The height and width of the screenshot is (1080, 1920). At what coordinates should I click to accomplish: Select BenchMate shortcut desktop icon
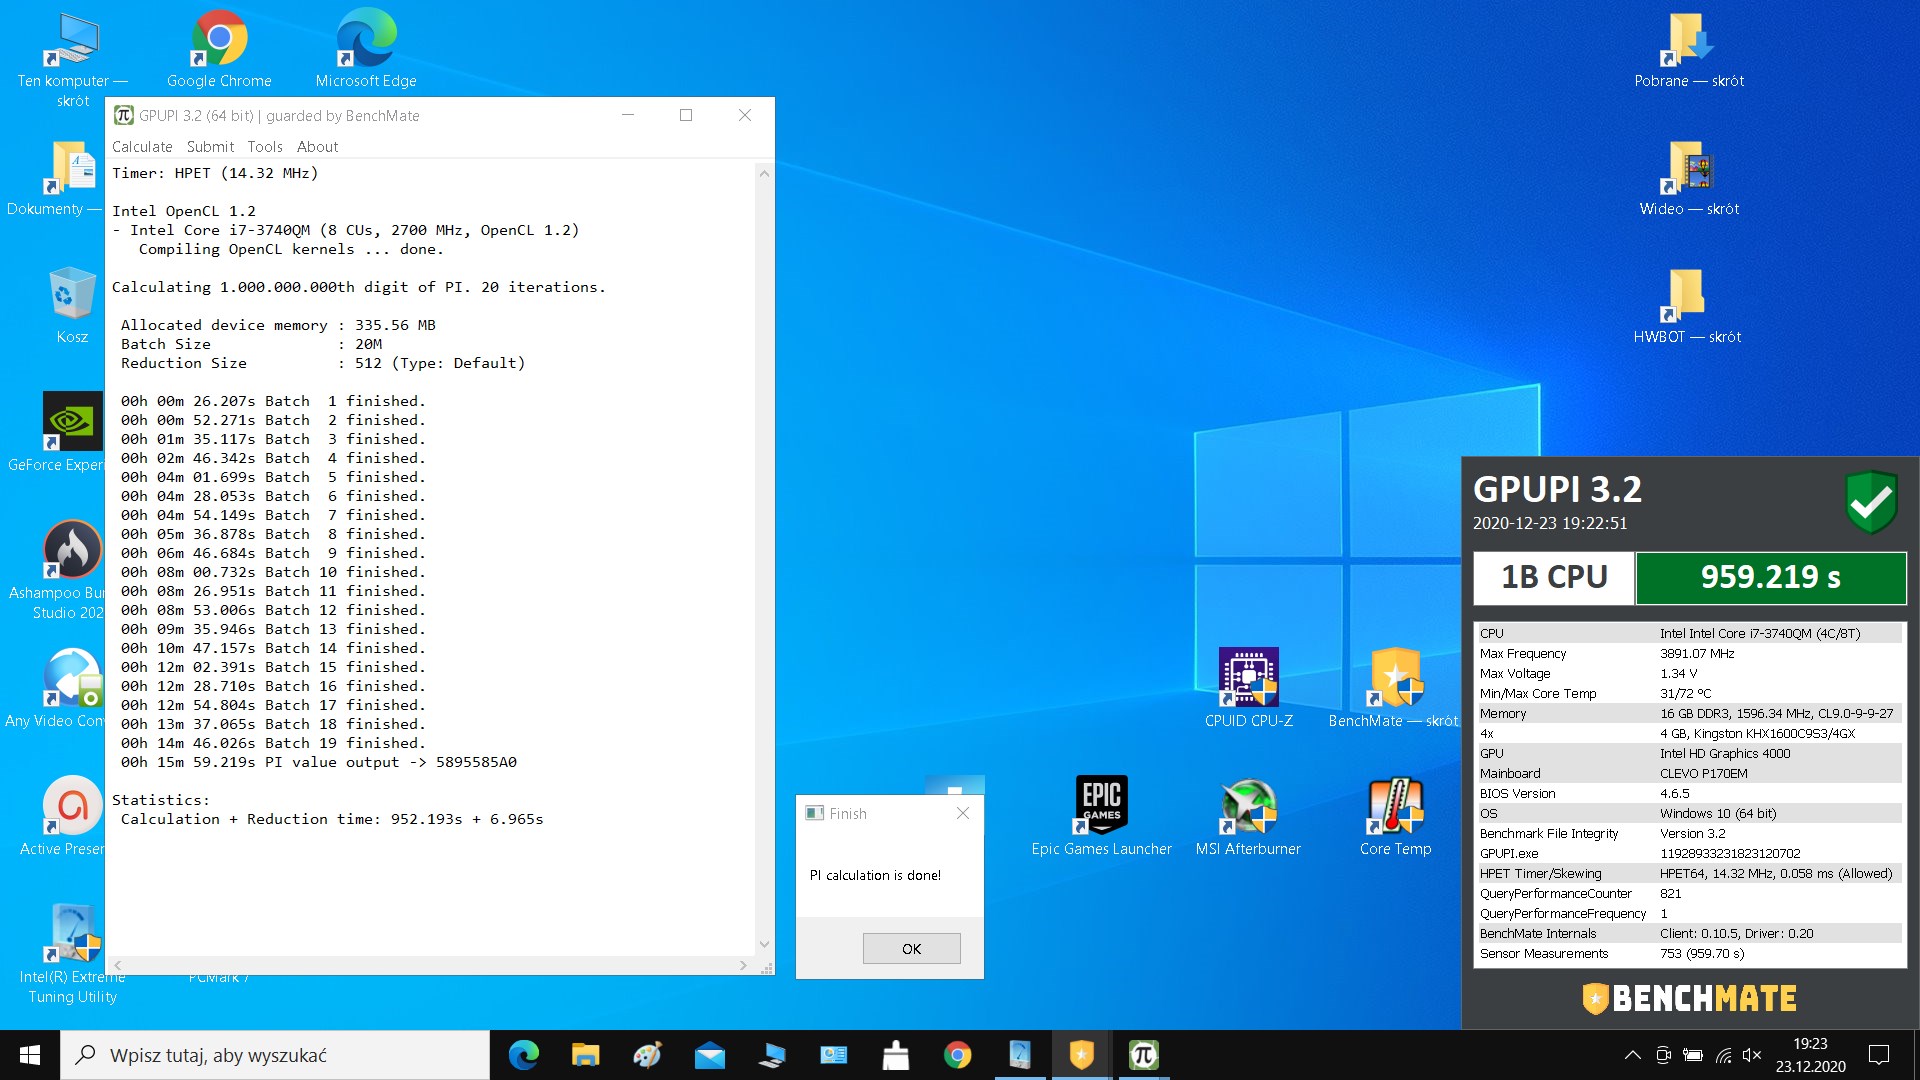[1394, 688]
